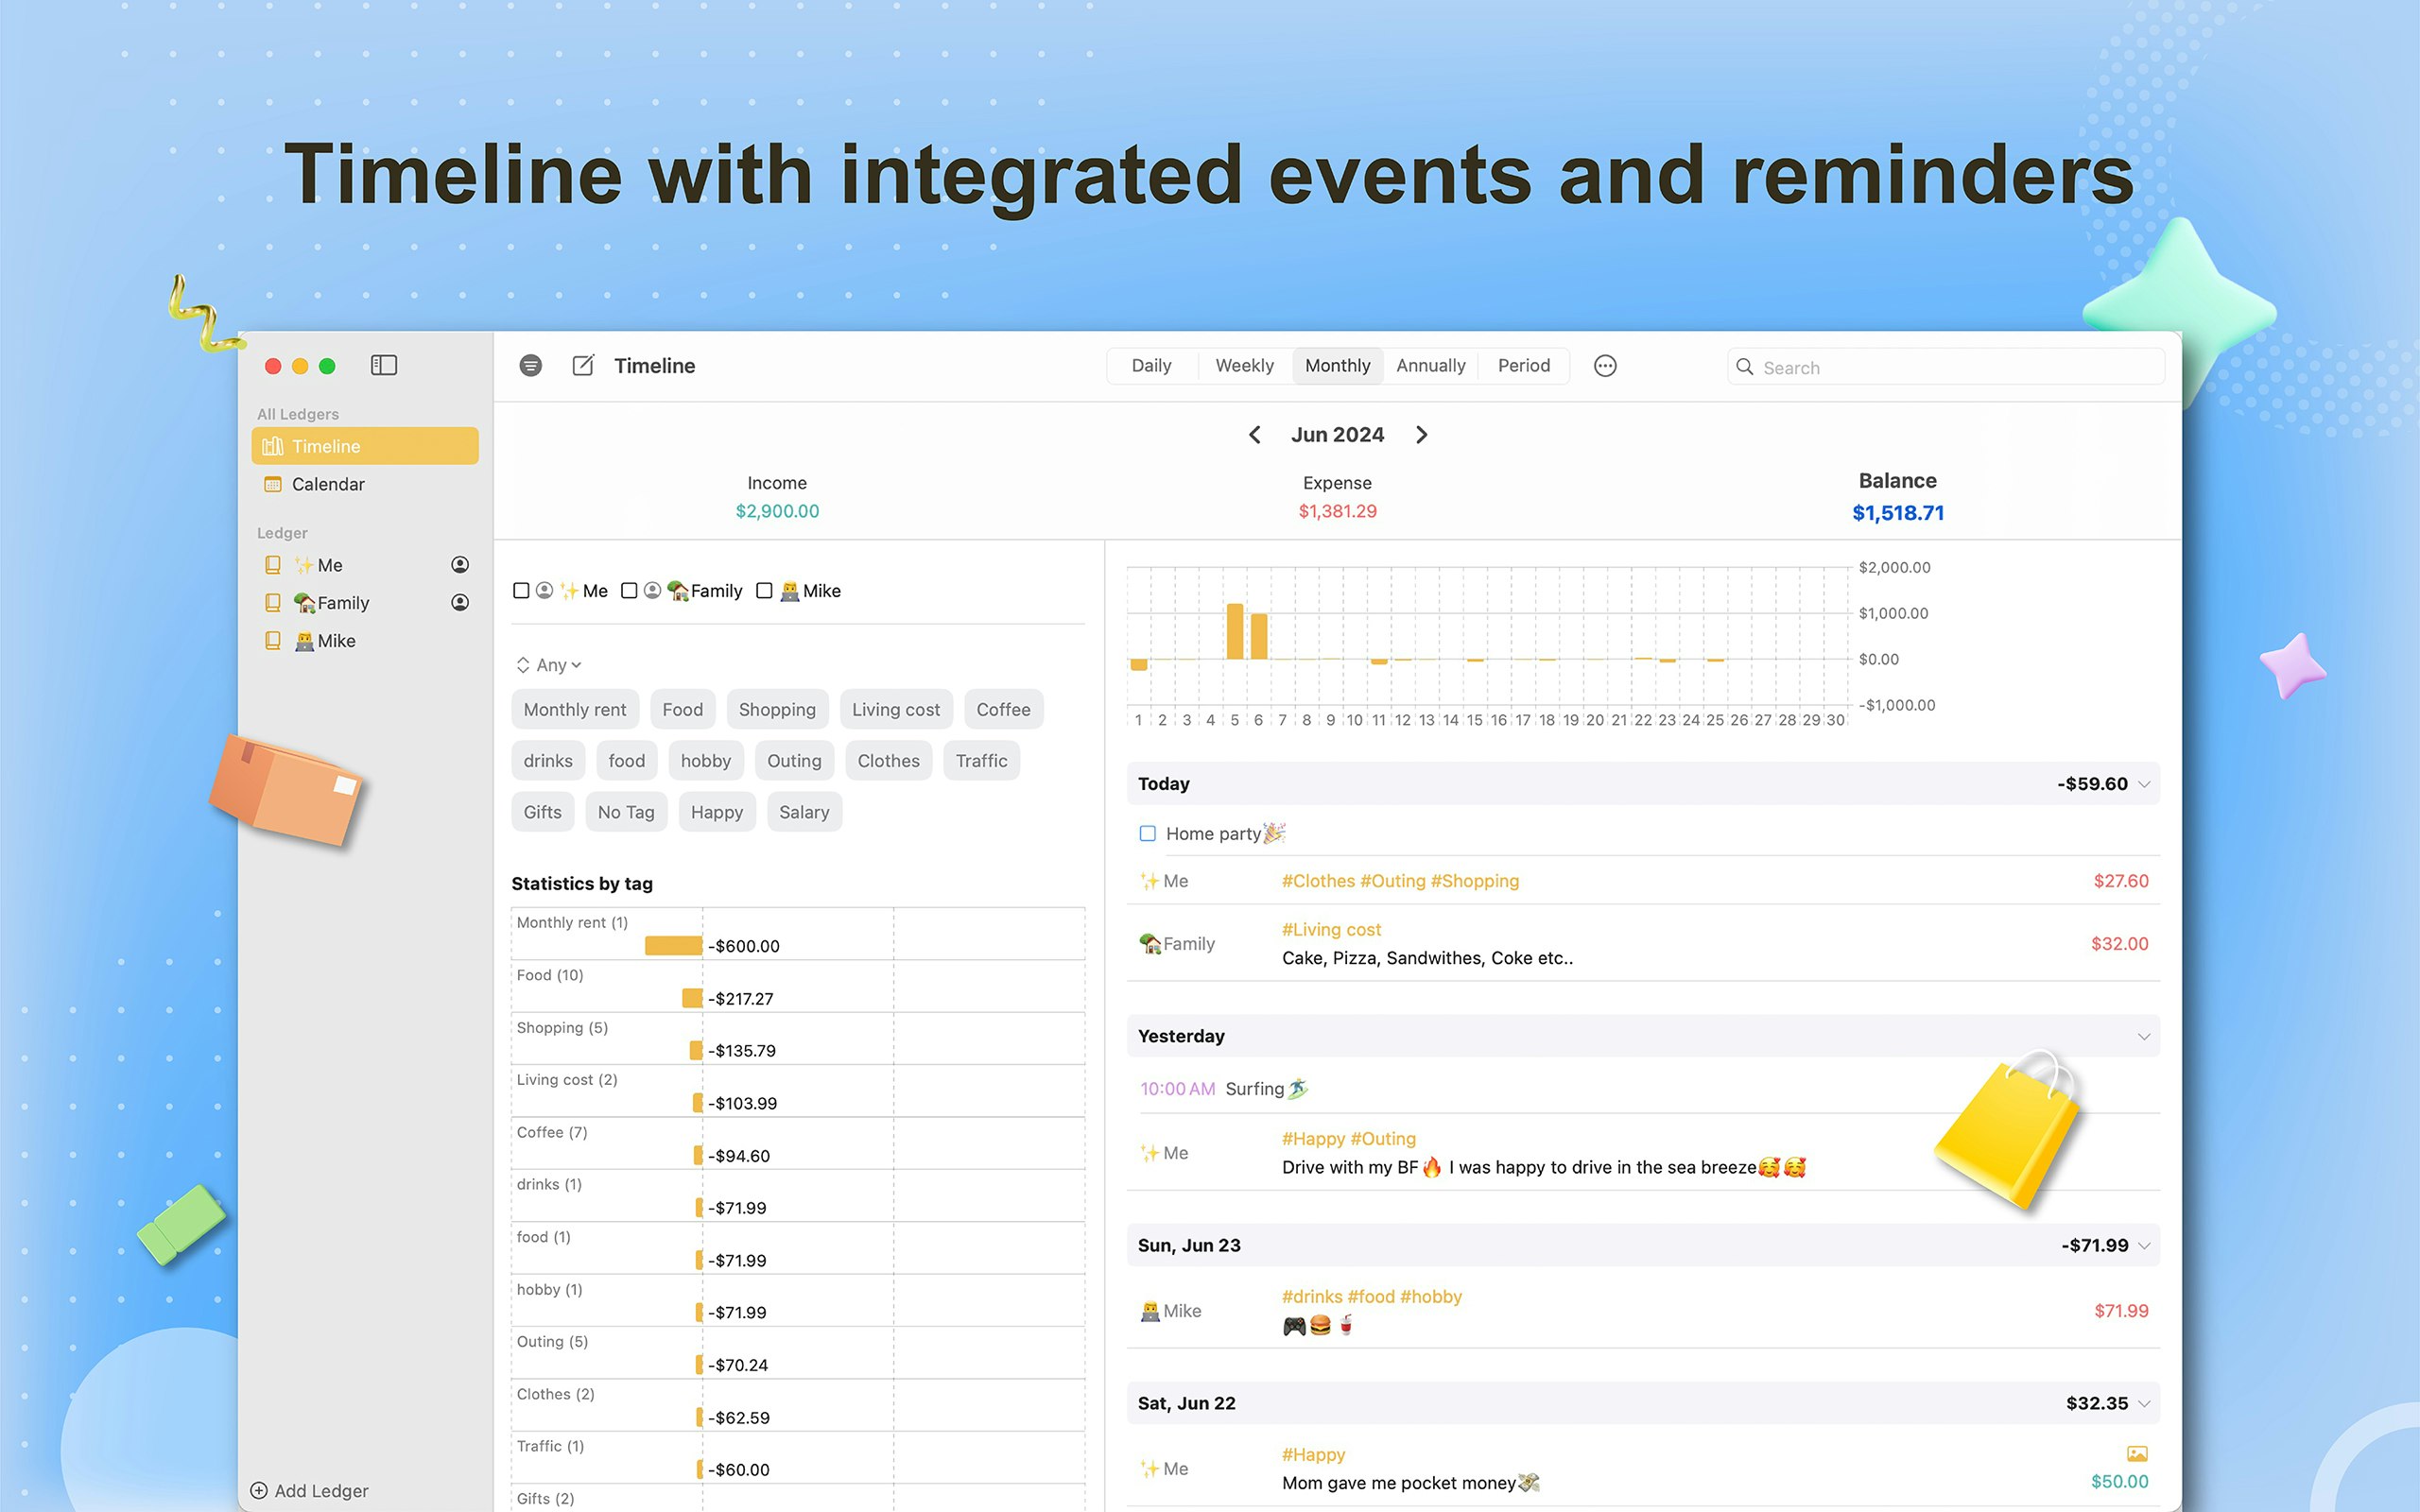Go to next month arrow
This screenshot has width=2420, height=1512.
(1422, 435)
